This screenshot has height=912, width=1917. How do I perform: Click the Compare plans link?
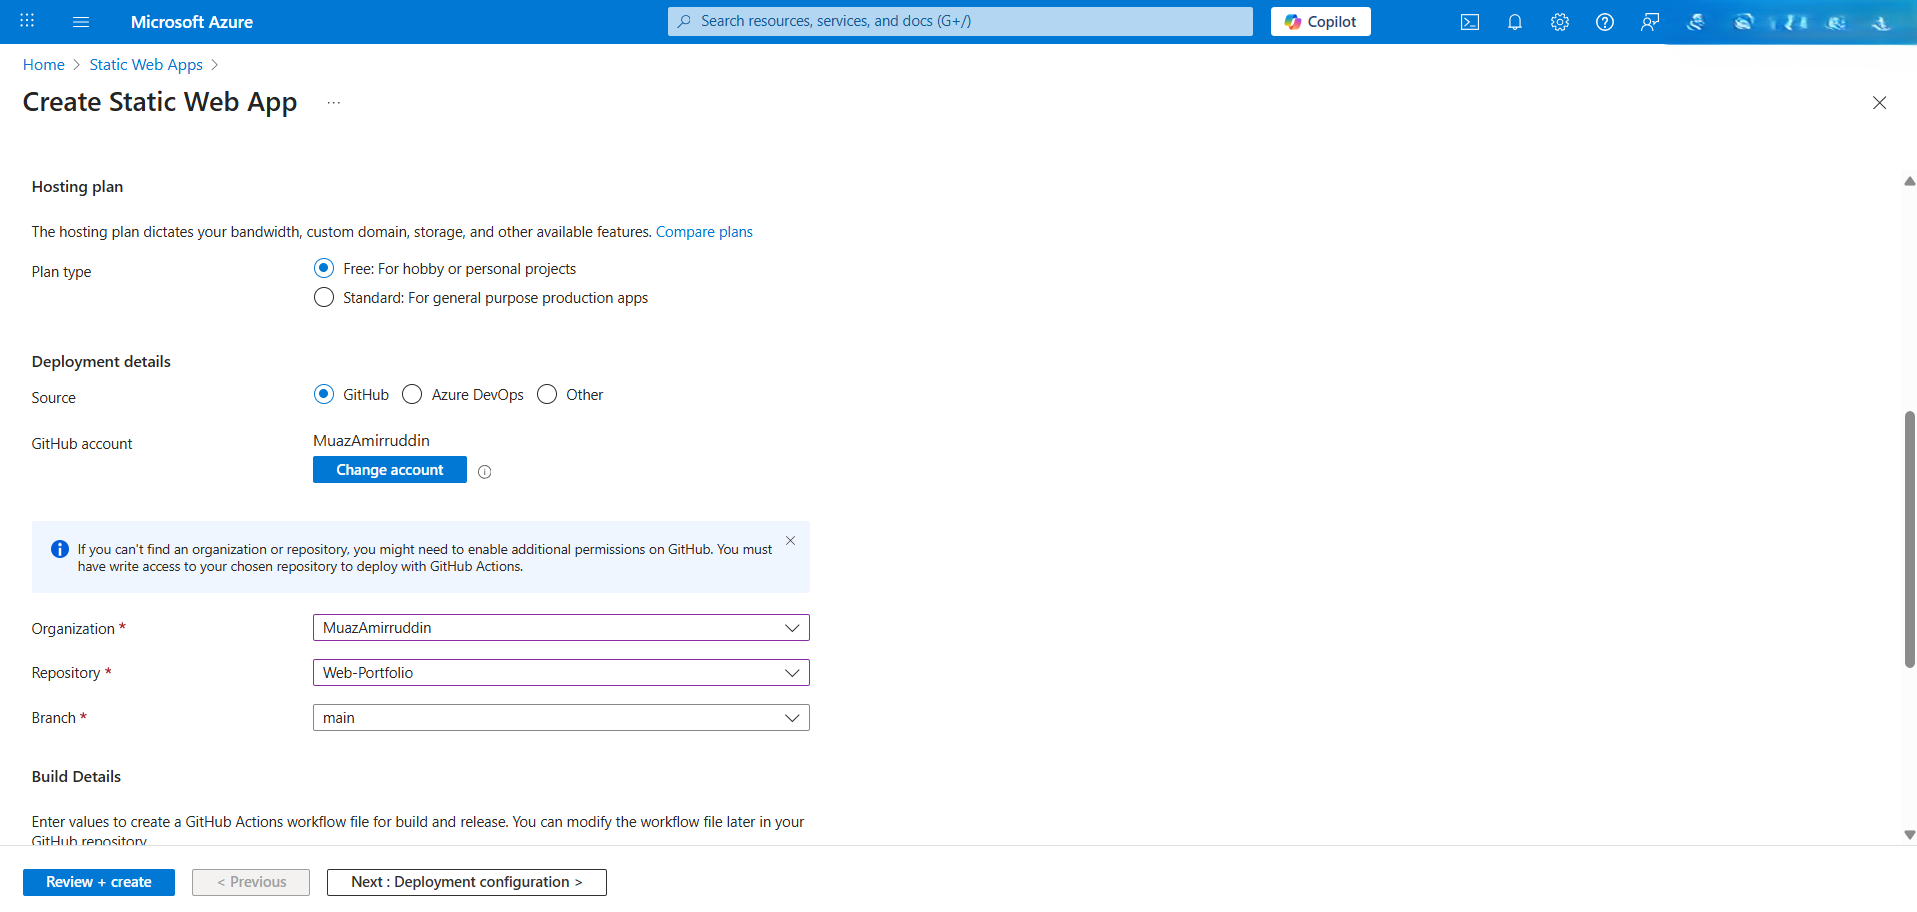704,231
